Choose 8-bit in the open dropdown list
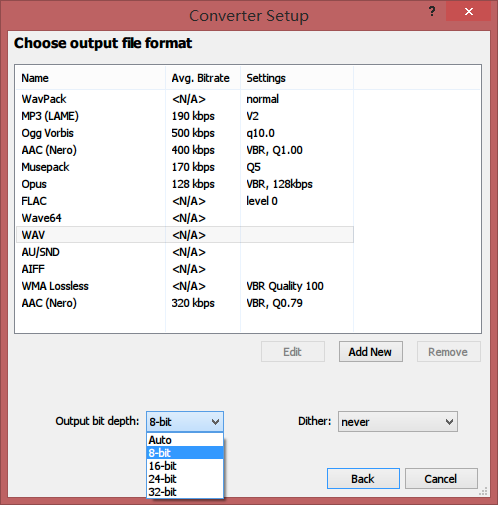 coord(185,453)
